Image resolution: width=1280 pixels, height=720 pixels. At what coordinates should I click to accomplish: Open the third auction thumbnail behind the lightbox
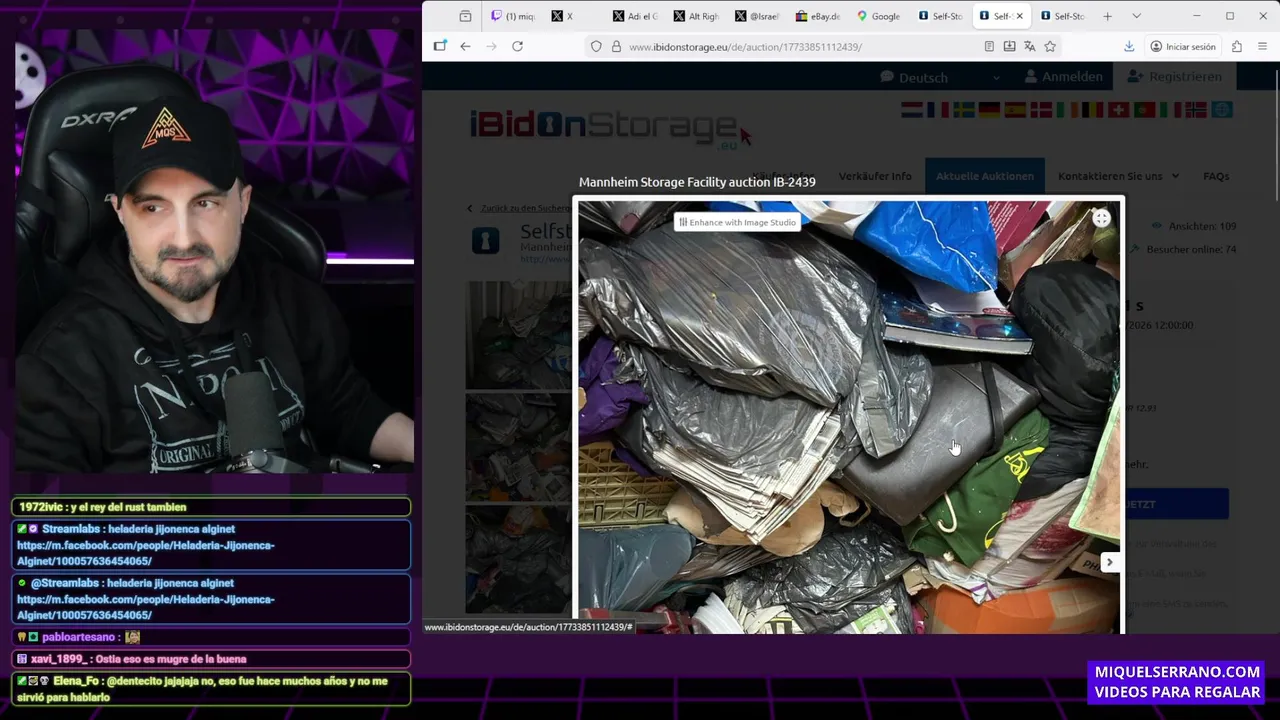[519, 558]
